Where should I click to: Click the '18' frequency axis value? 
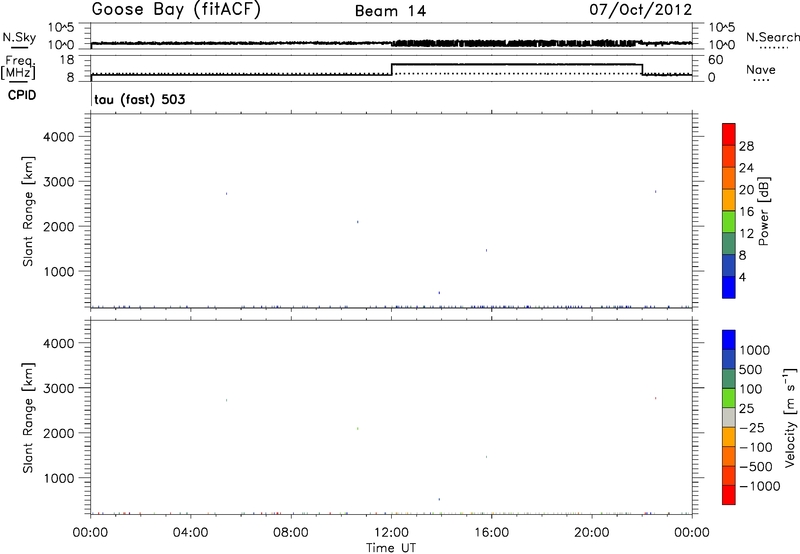(x=67, y=60)
